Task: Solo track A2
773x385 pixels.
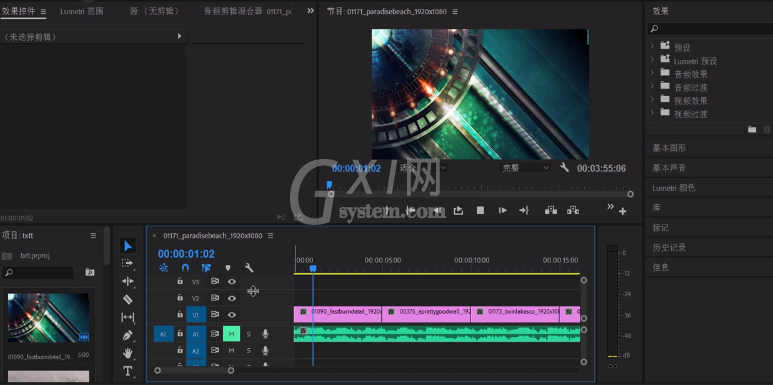Action: [x=248, y=350]
